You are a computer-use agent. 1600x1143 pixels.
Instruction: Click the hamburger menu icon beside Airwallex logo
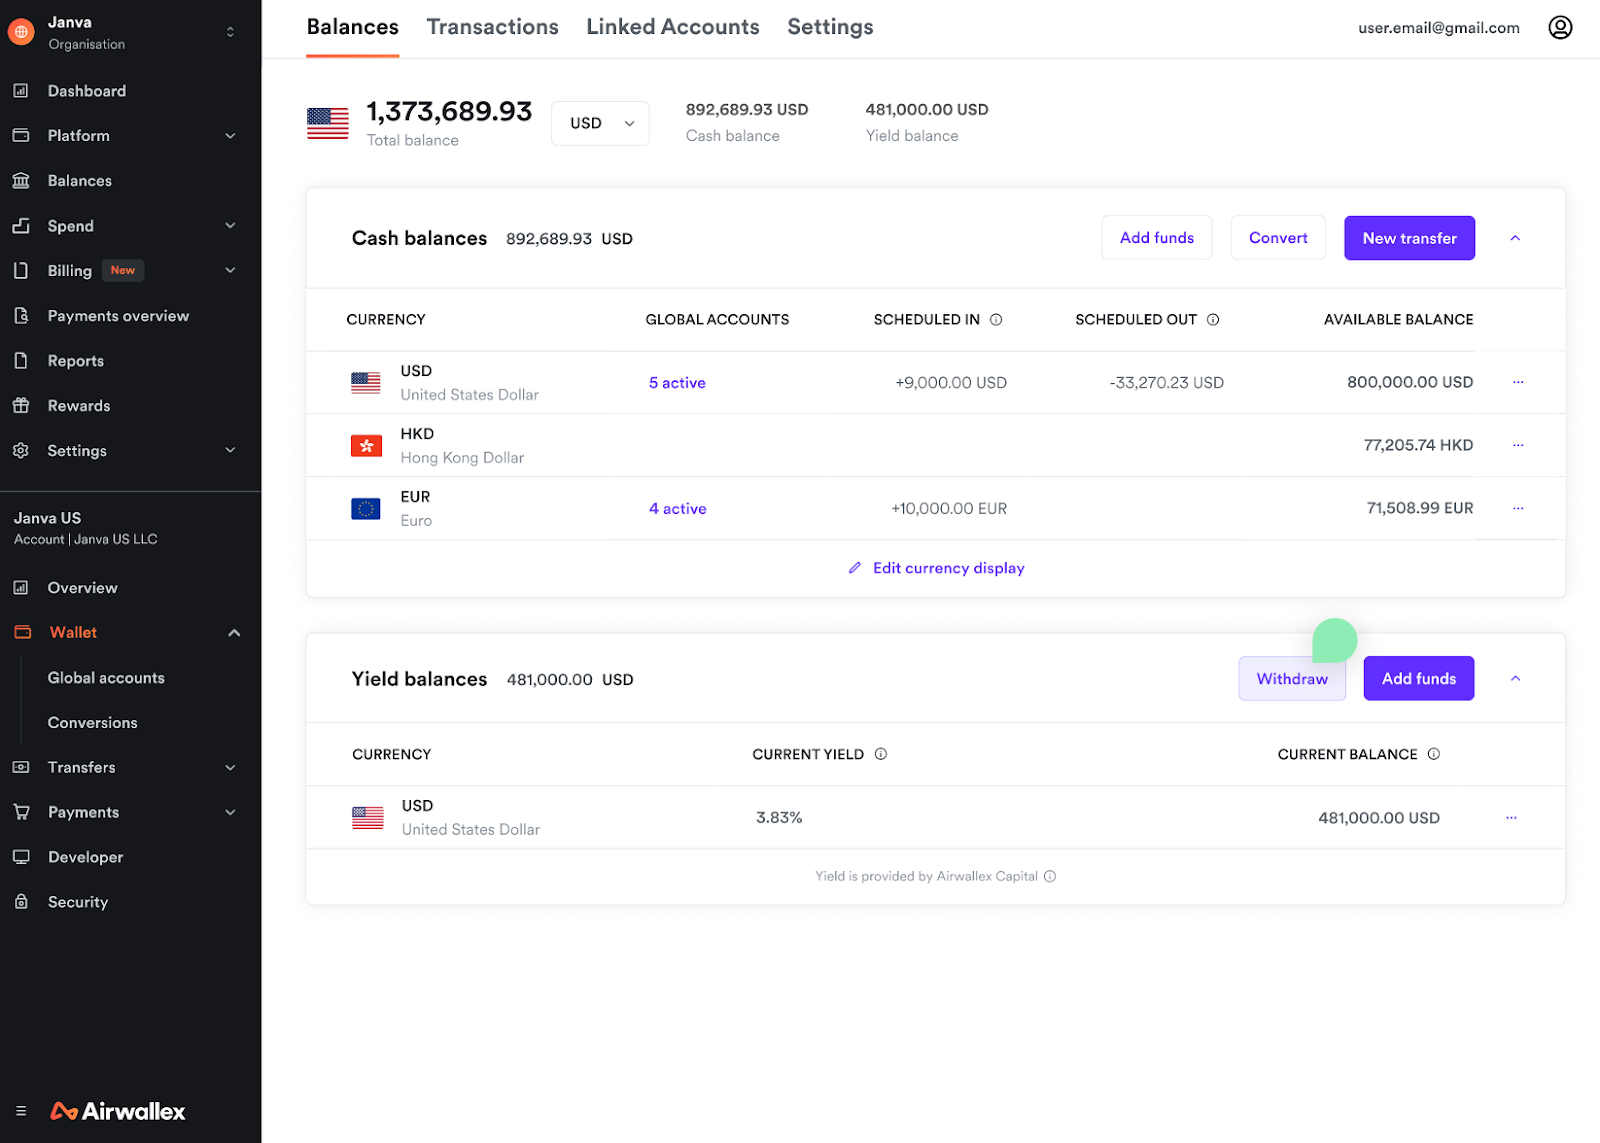pos(21,1111)
